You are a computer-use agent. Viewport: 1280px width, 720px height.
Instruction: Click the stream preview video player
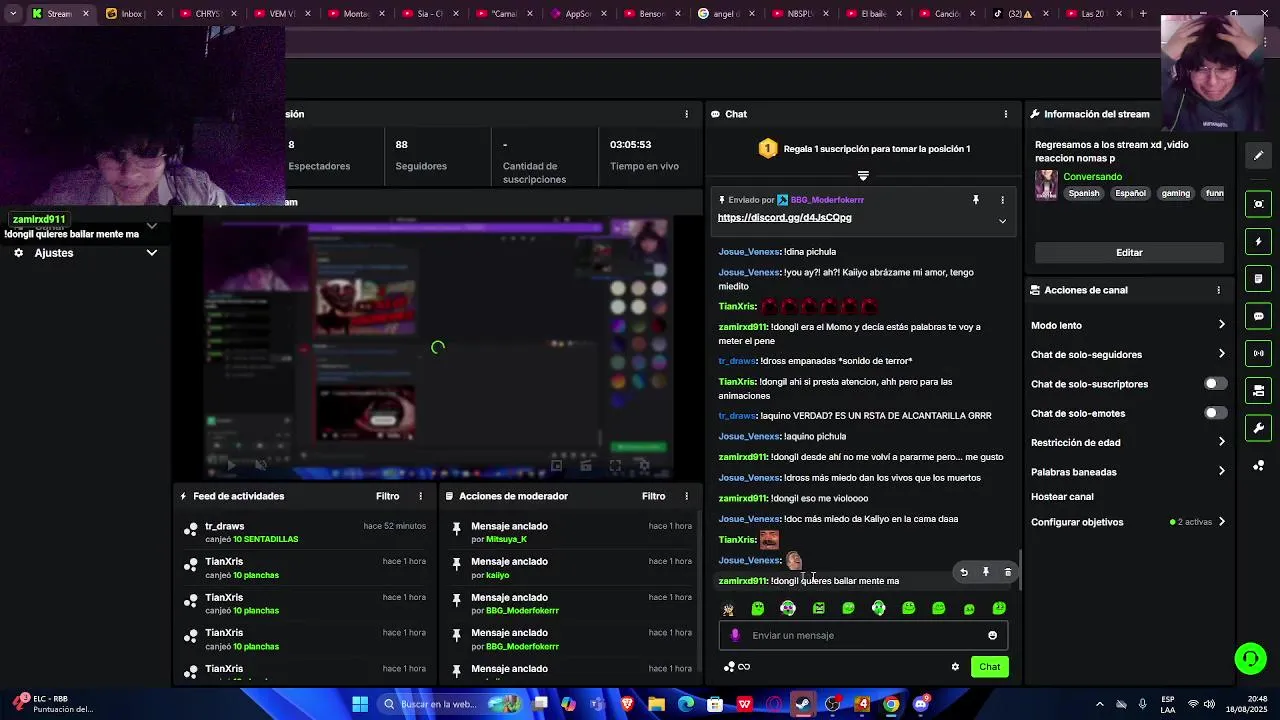tap(438, 347)
